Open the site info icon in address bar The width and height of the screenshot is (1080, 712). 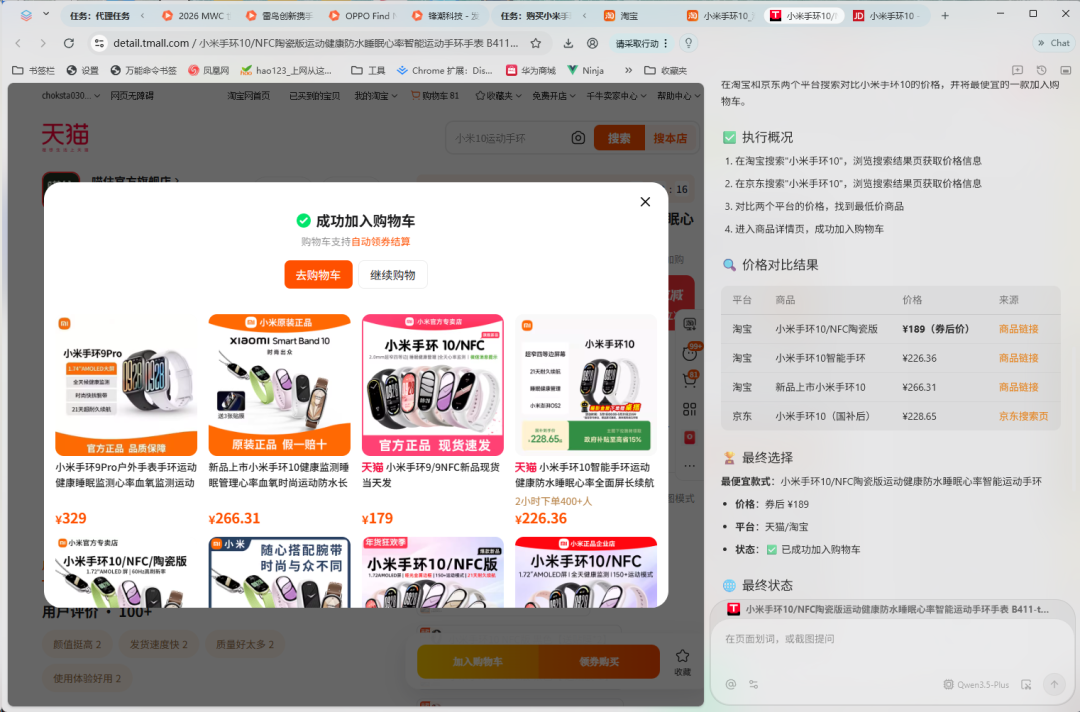click(x=99, y=43)
